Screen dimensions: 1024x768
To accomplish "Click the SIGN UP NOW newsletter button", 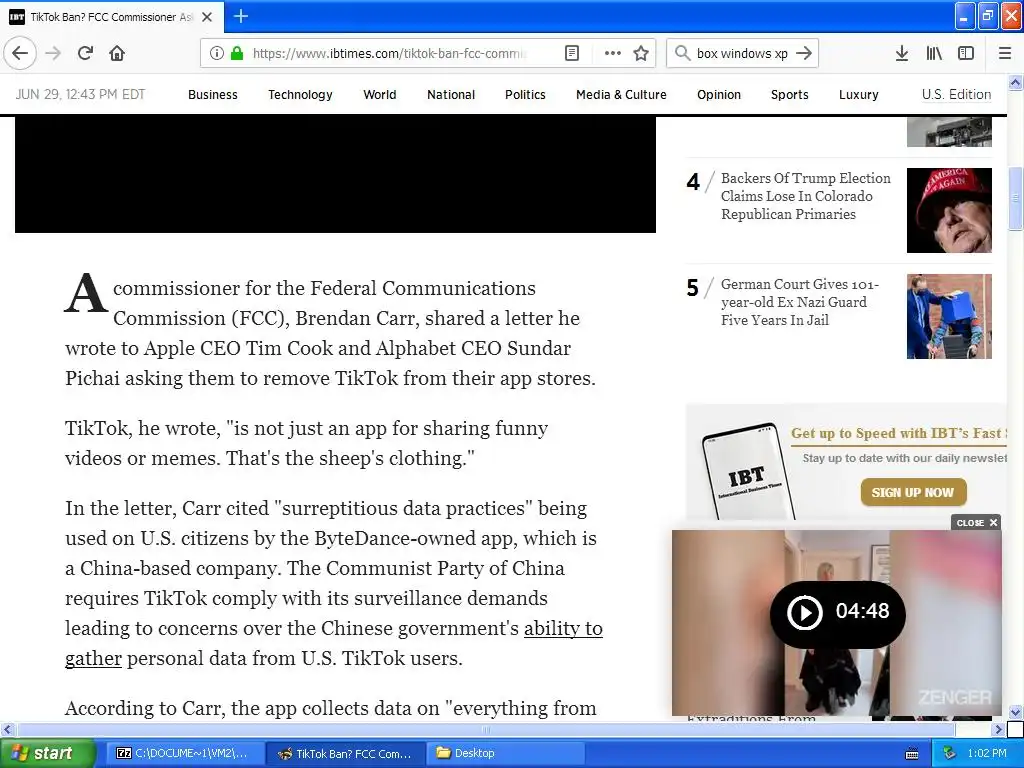I will (x=912, y=492).
